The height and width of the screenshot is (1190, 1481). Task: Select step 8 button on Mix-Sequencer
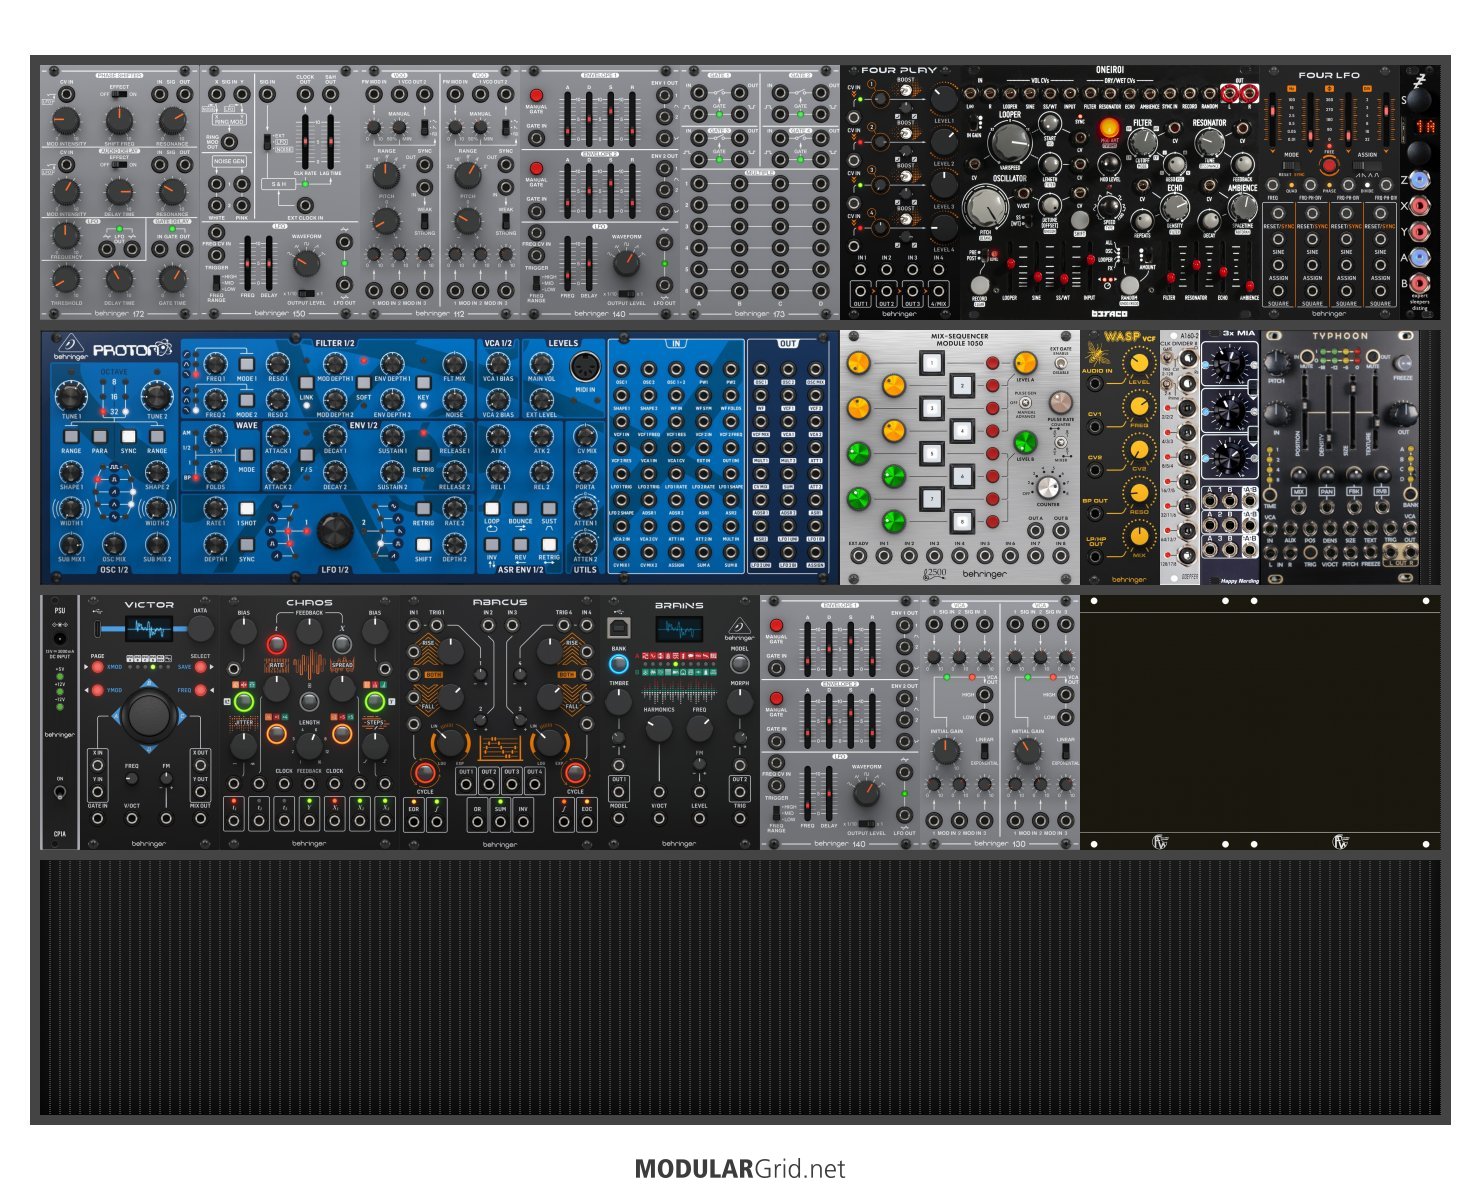click(x=962, y=521)
